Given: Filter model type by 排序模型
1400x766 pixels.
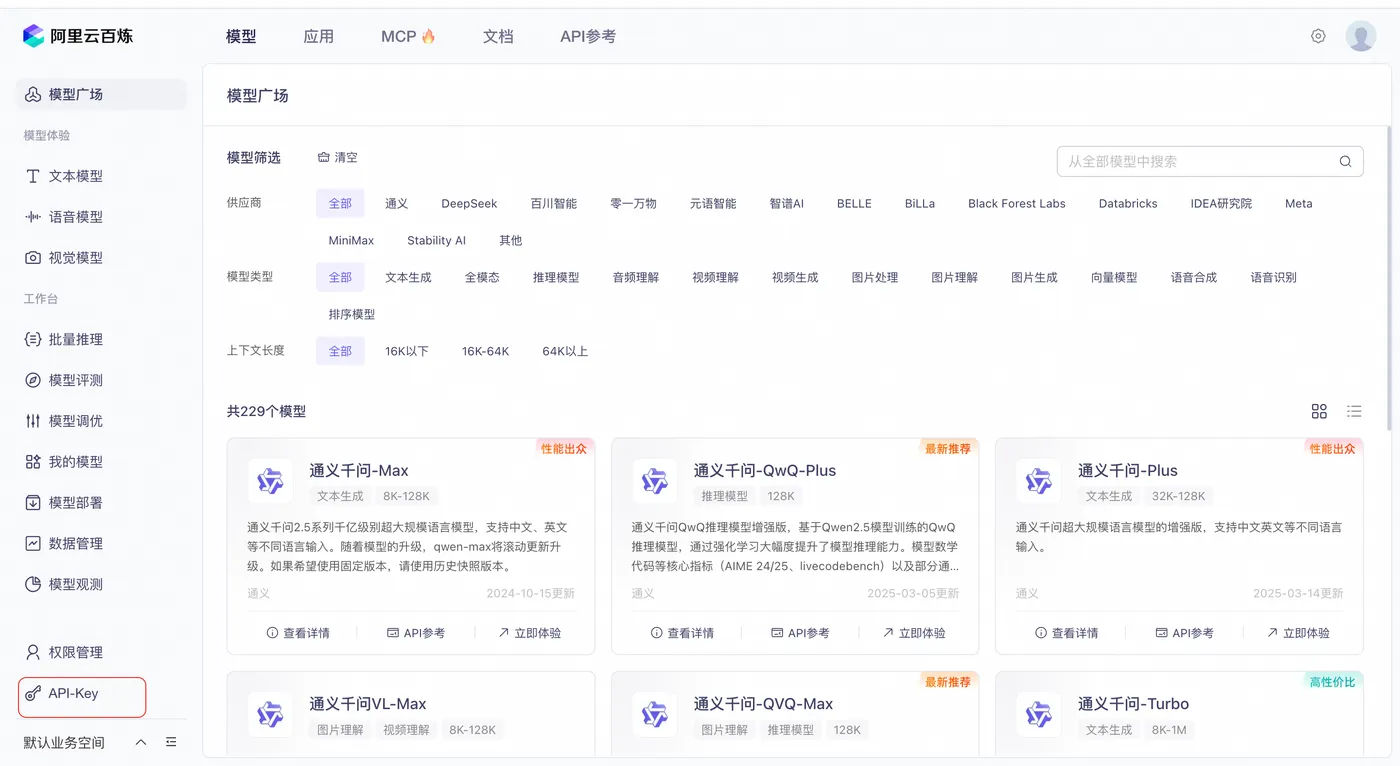Looking at the screenshot, I should tap(352, 314).
